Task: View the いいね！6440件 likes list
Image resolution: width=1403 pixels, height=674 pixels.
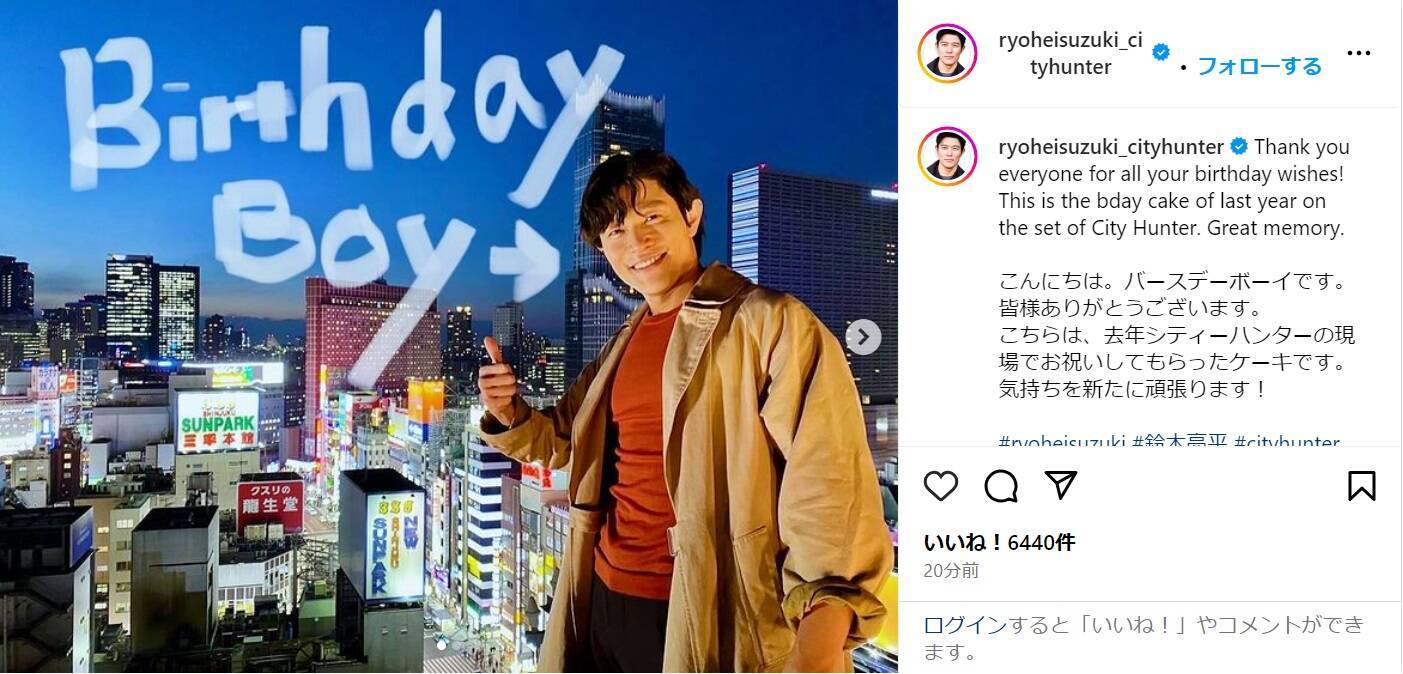Action: [x=999, y=542]
